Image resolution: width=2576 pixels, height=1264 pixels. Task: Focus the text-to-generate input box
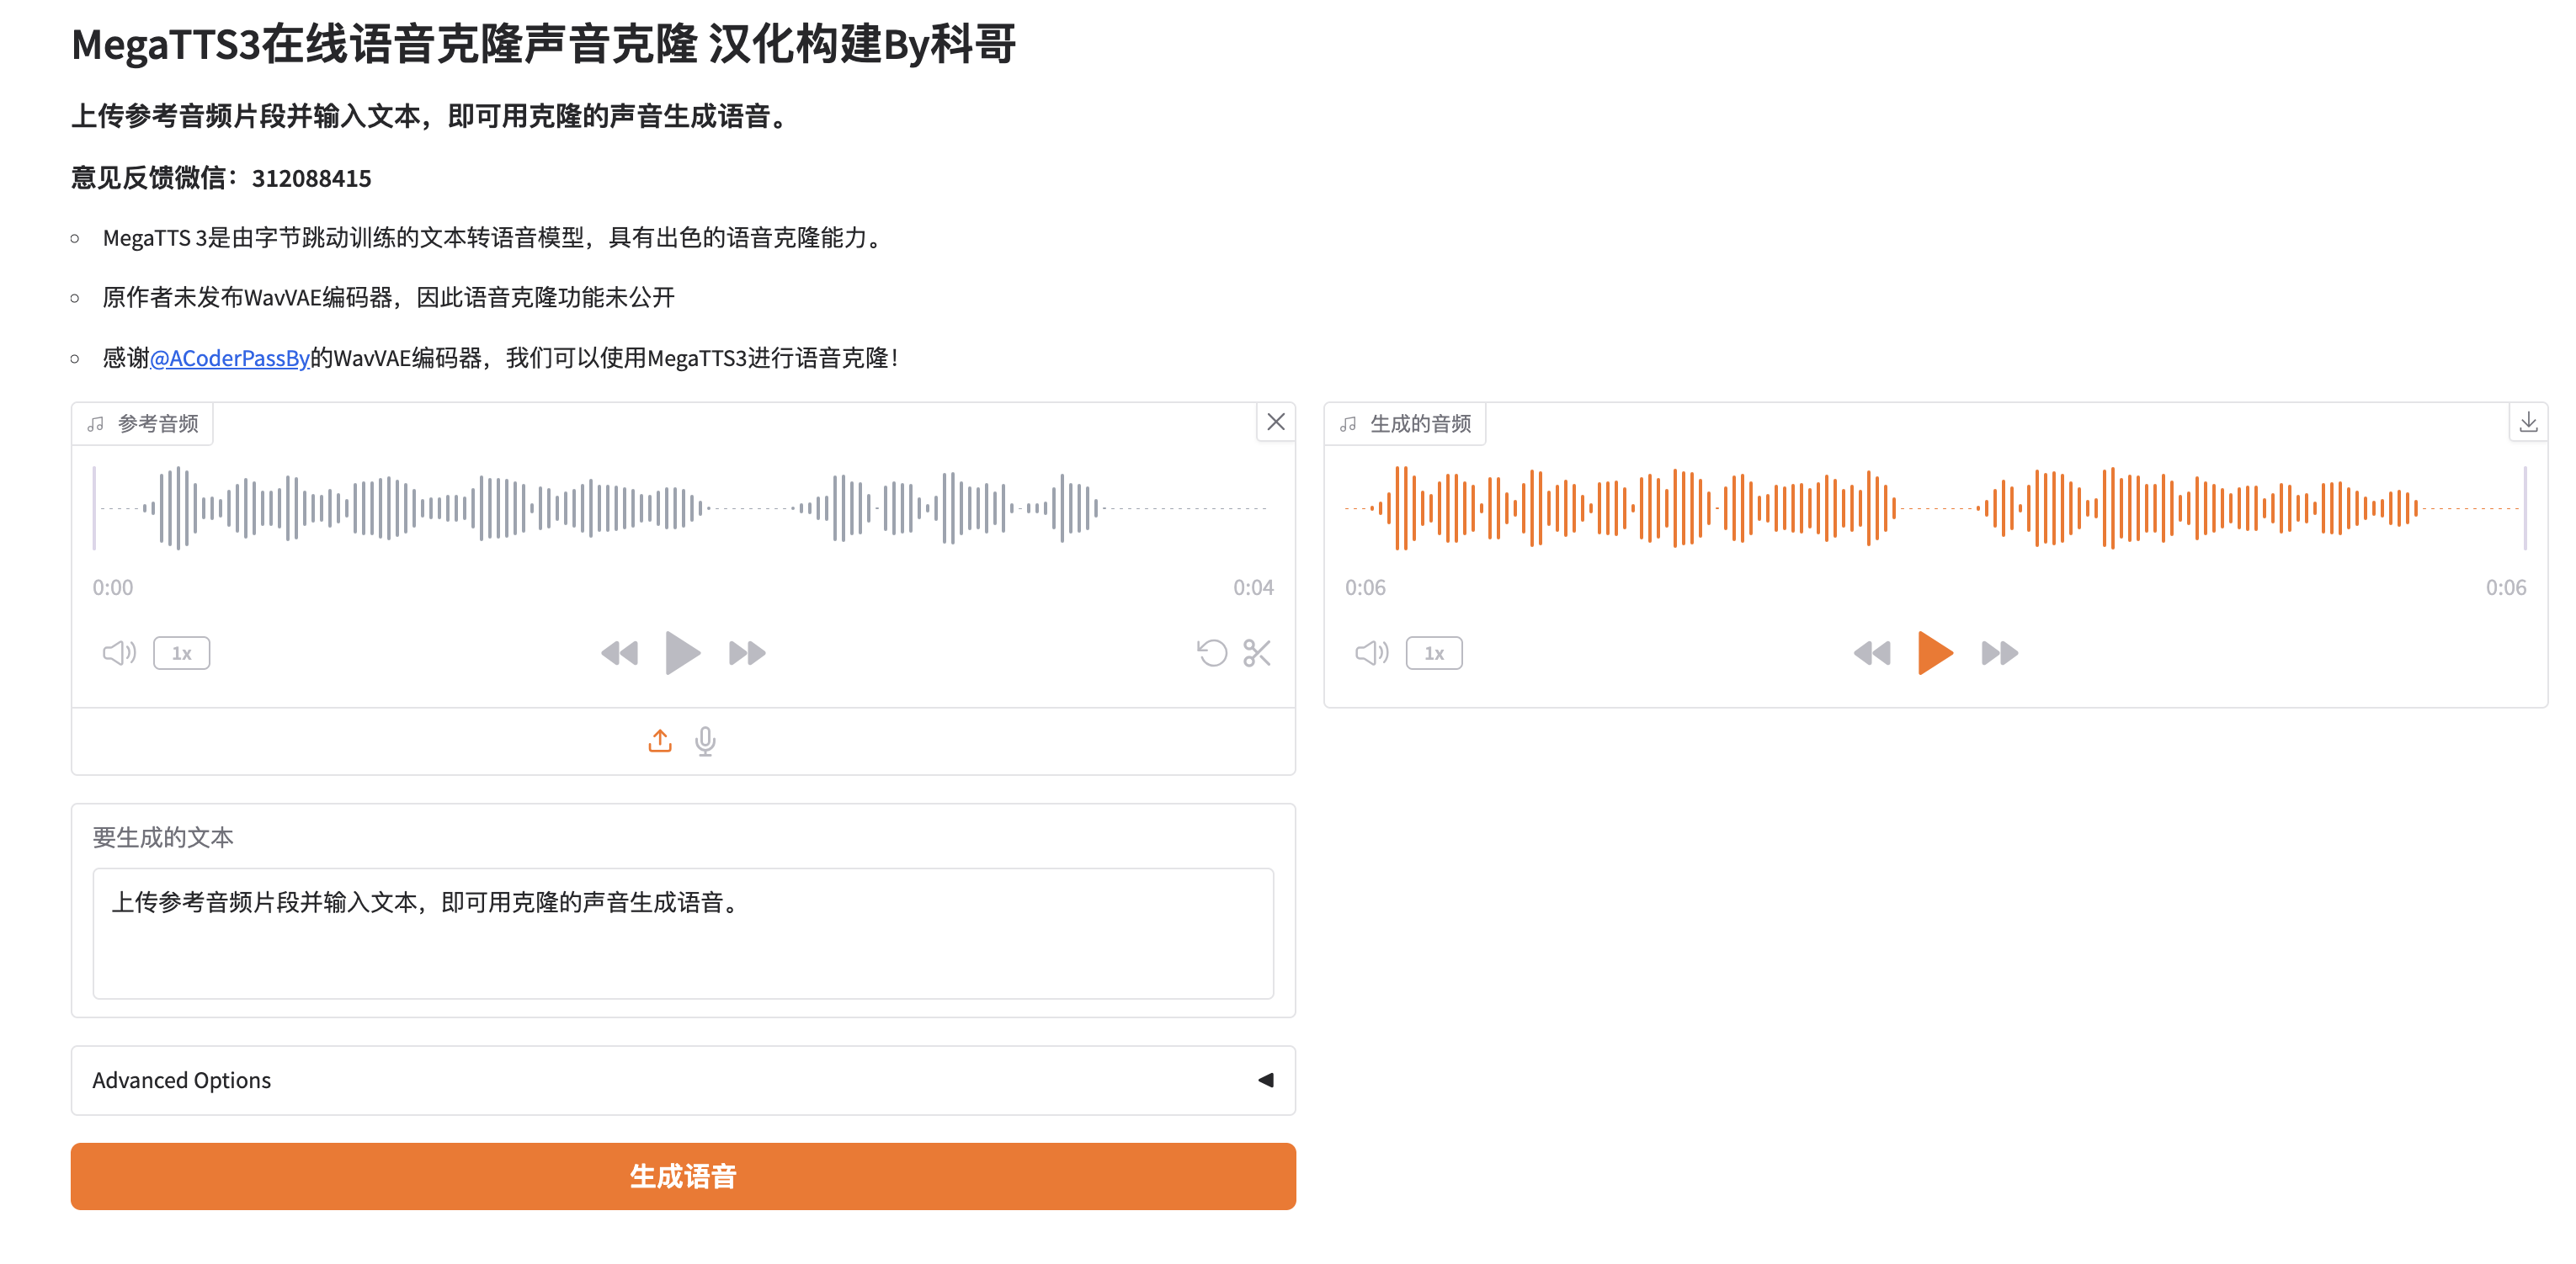point(683,933)
